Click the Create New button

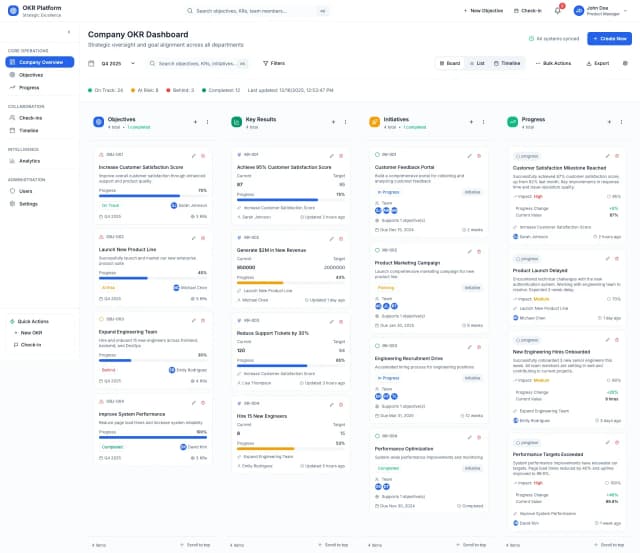609,38
